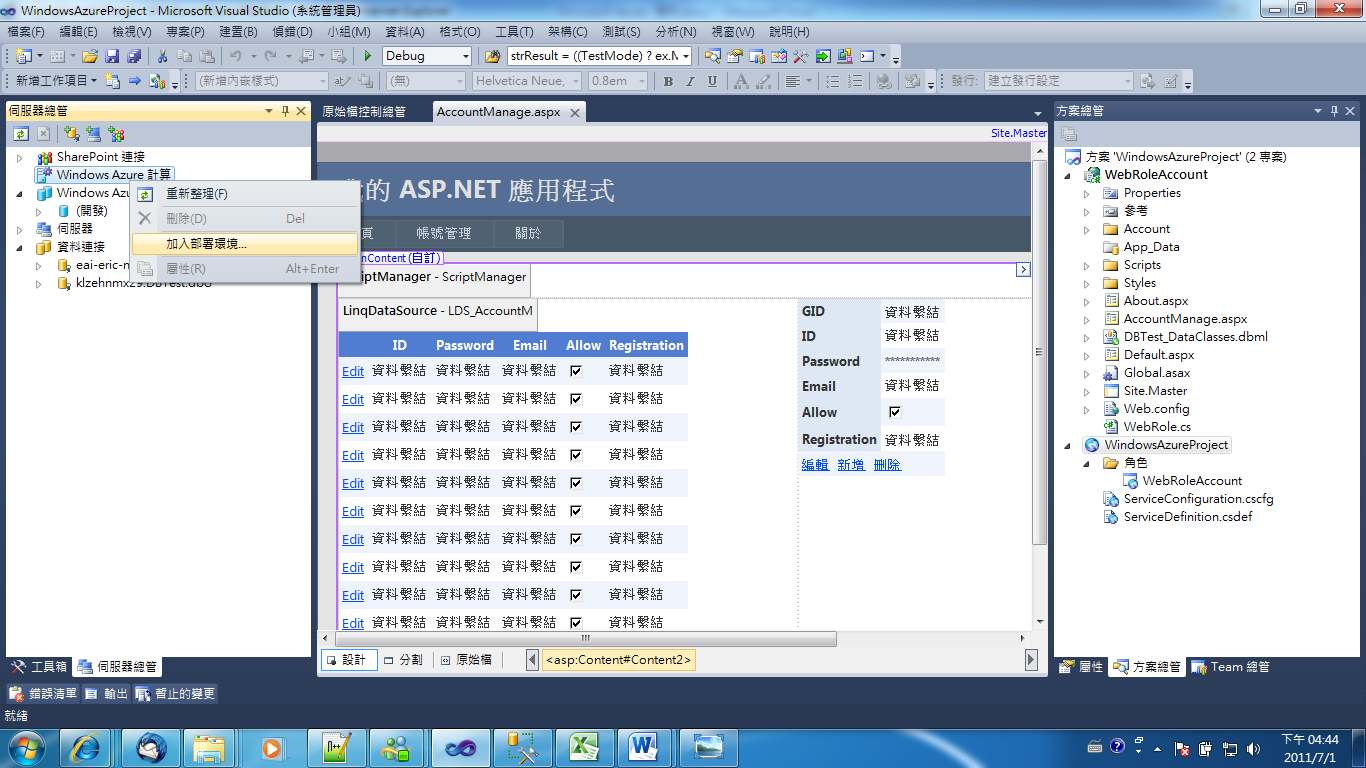The width and height of the screenshot is (1366, 768).
Task: Expand the Scripts folder node
Action: coord(1087,265)
